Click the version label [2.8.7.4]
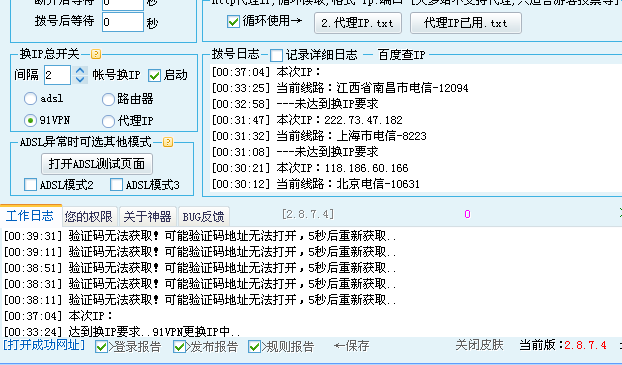The image size is (622, 365). click(x=308, y=214)
